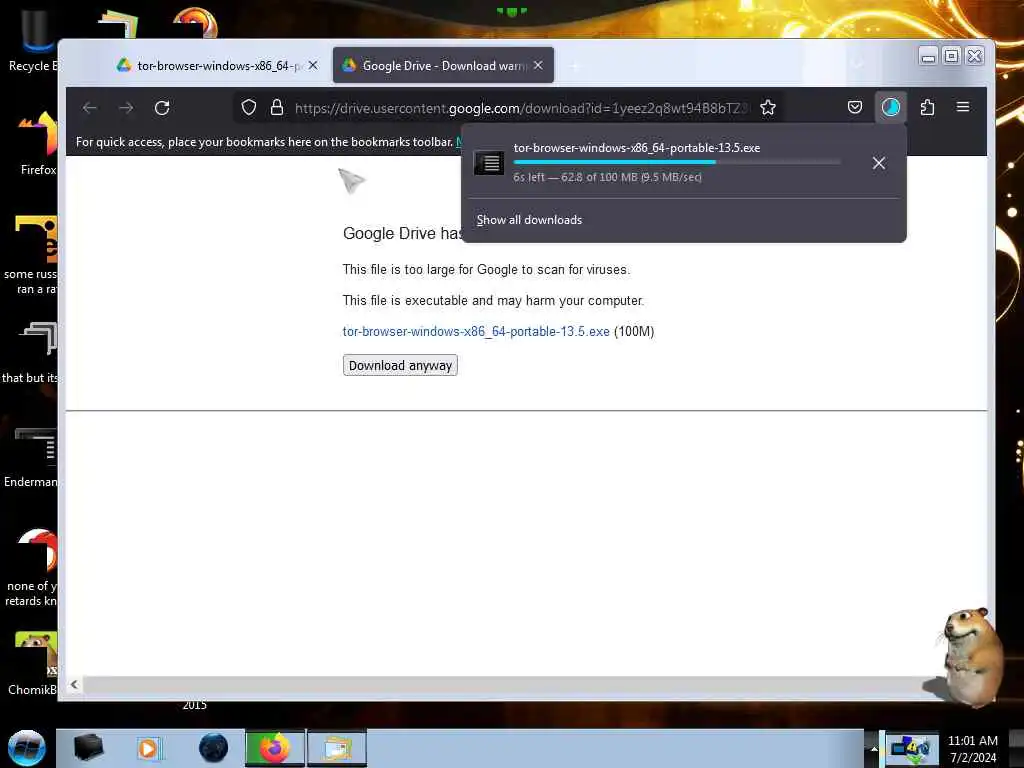The image size is (1024, 768).
Task: Click Show all downloads
Action: click(x=529, y=220)
